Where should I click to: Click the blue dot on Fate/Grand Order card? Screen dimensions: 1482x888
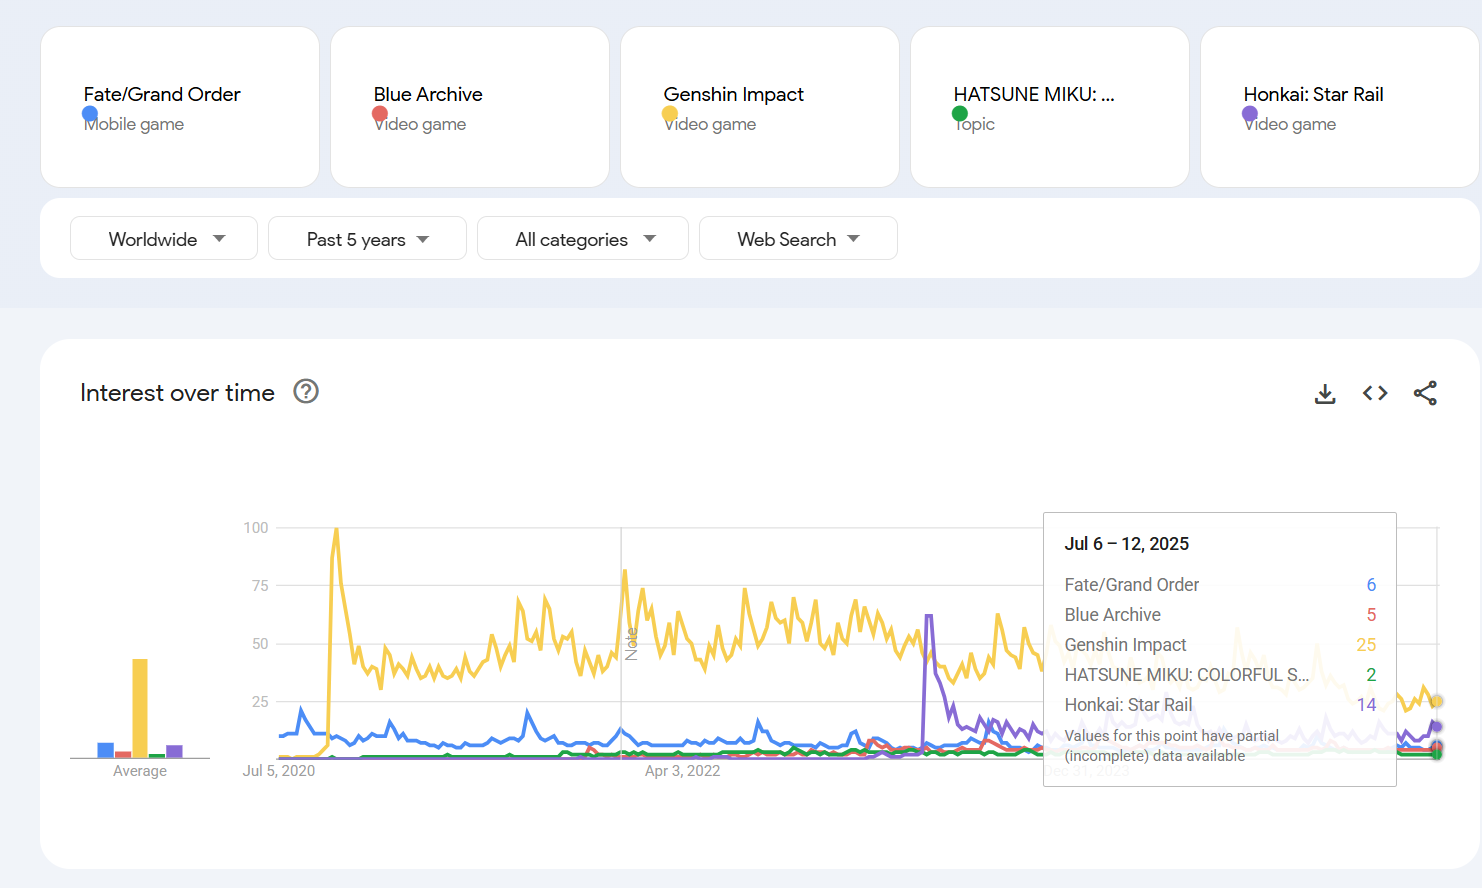(x=90, y=114)
